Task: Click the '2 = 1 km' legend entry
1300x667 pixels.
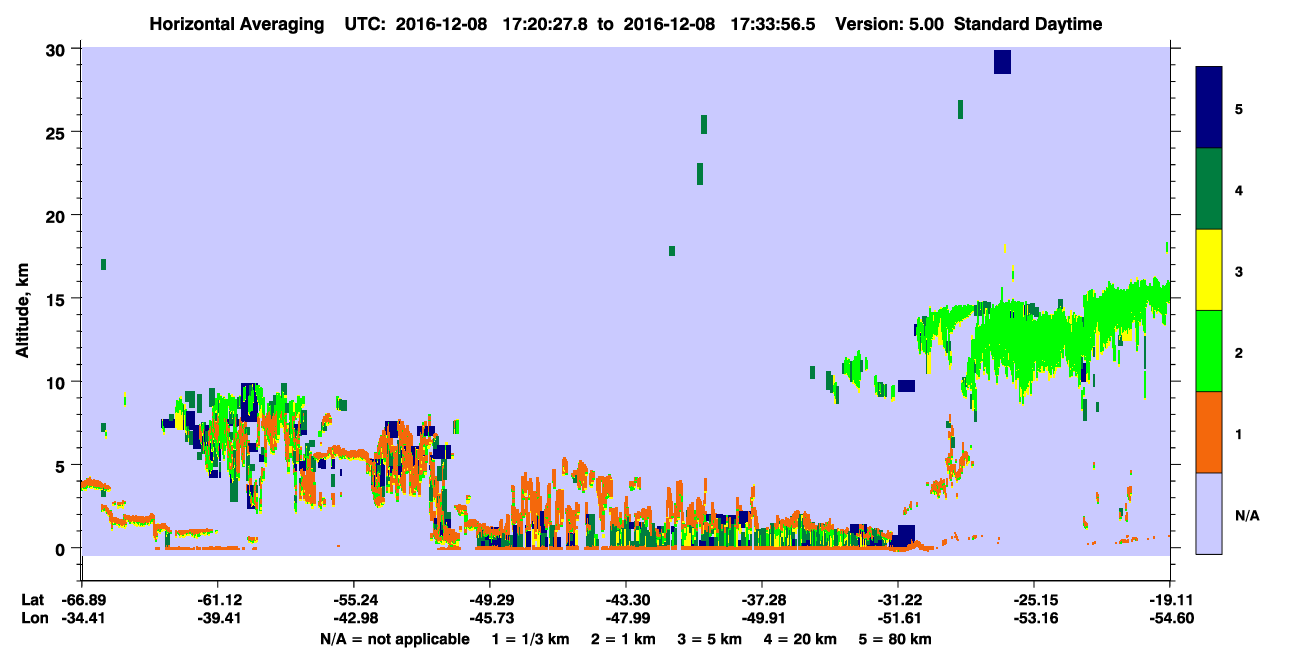Action: pyautogui.click(x=625, y=639)
